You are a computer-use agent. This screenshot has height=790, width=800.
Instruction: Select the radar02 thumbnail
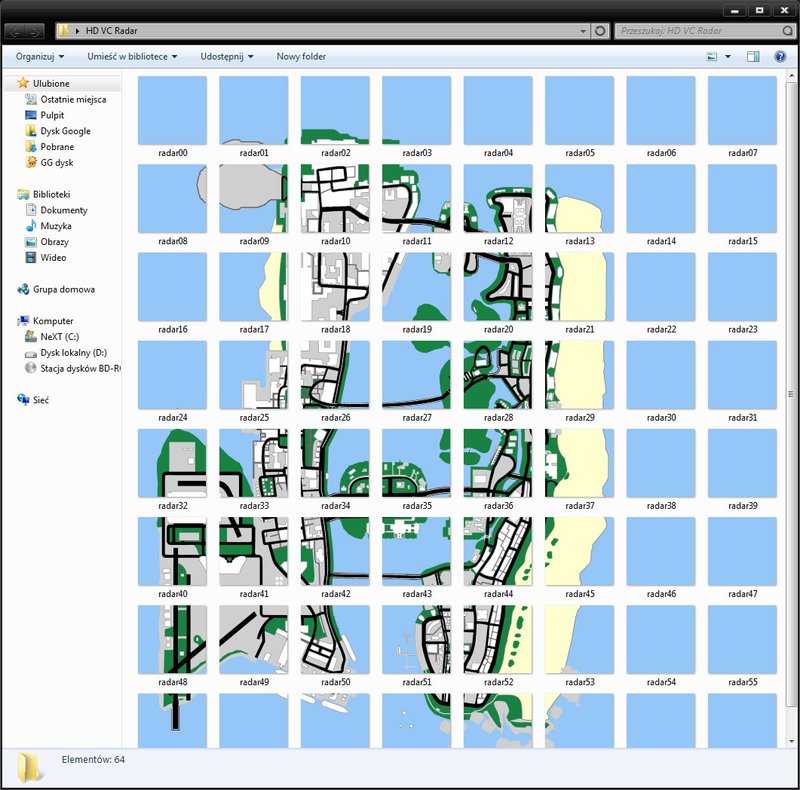(335, 110)
